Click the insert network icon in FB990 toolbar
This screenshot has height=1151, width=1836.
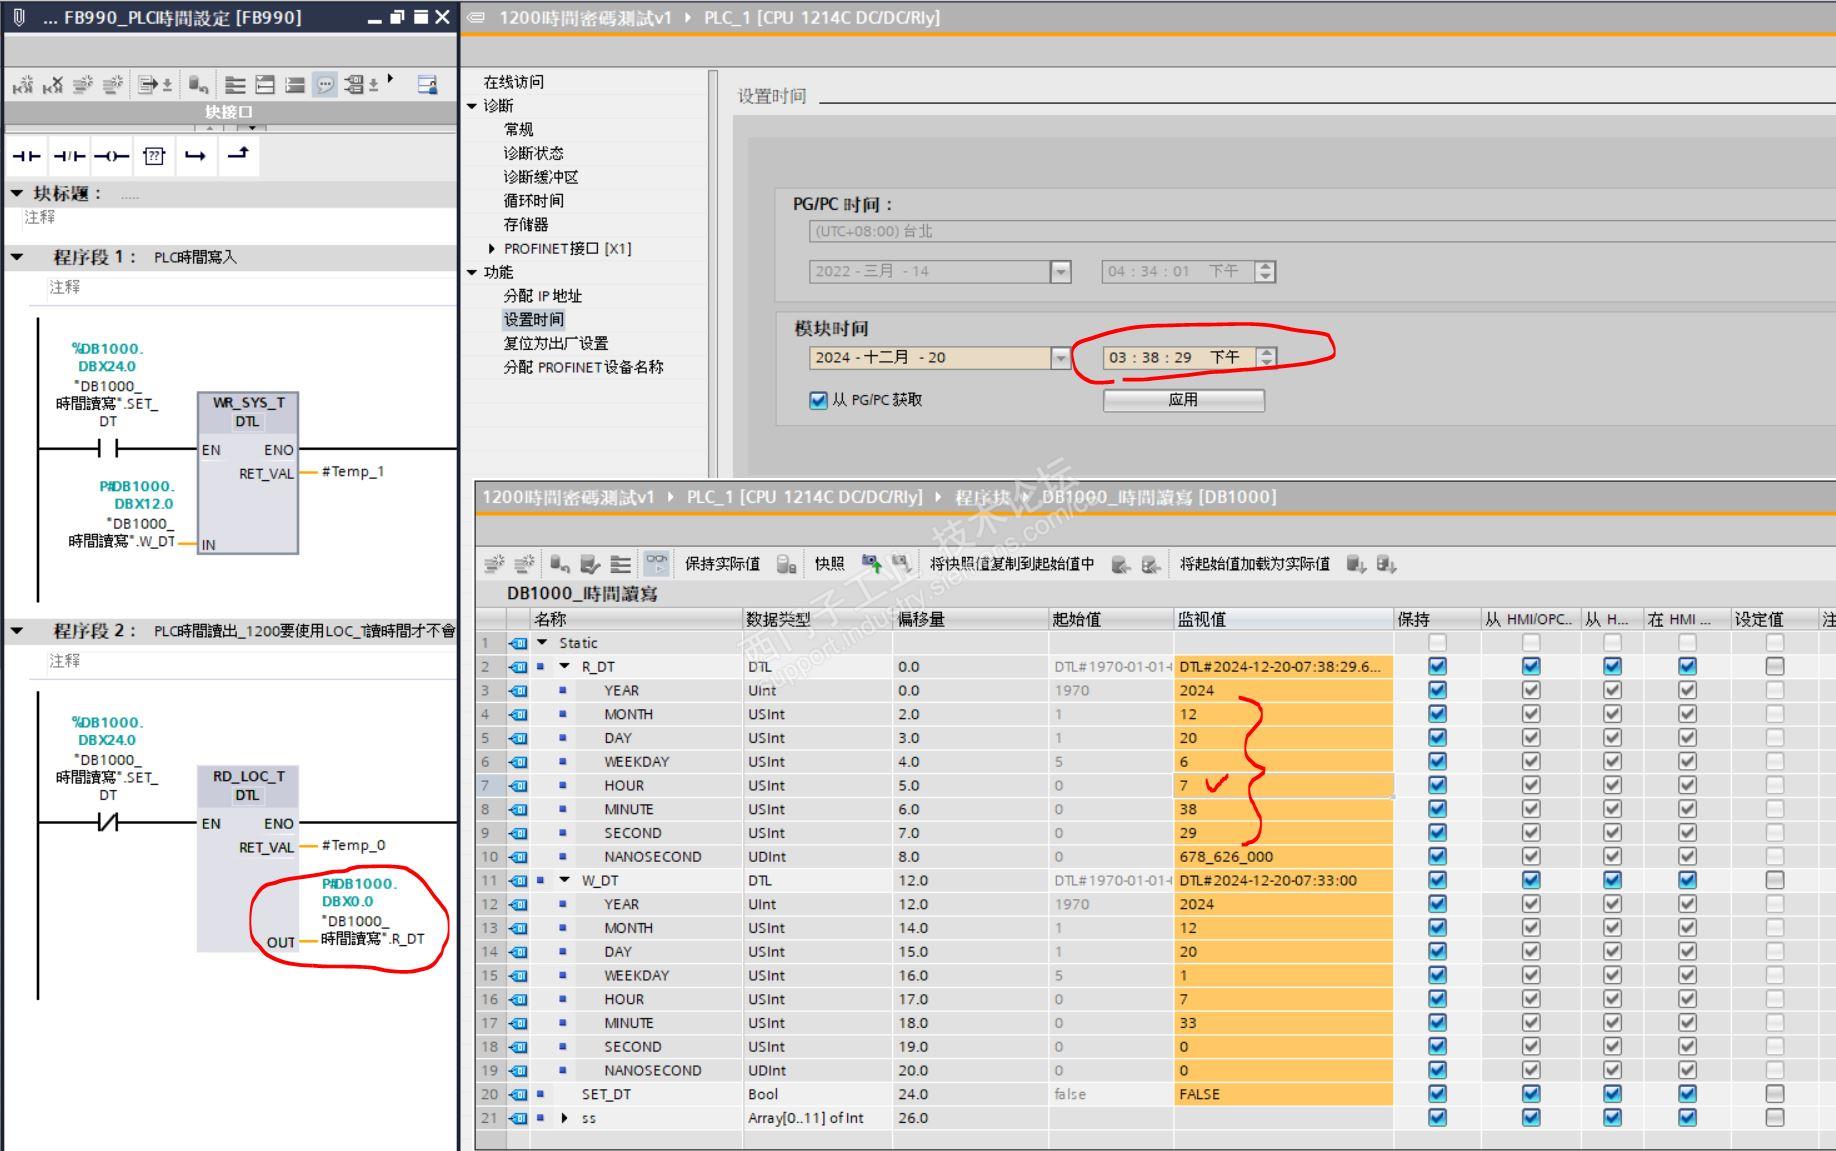[x=23, y=85]
